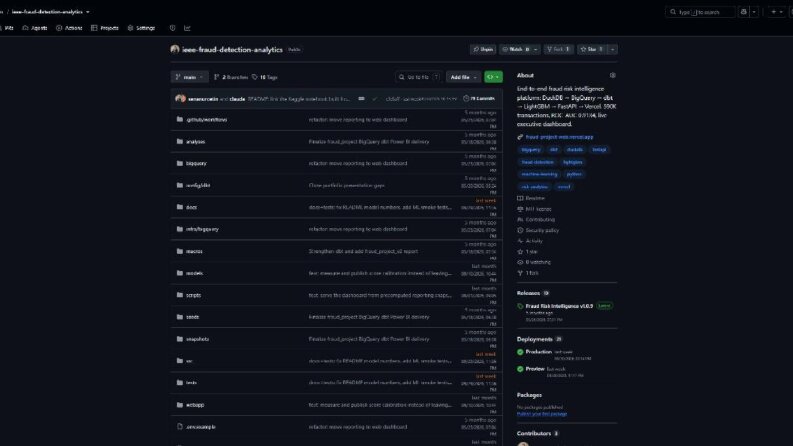
Task: Open the snapshots folder
Action: [197, 339]
